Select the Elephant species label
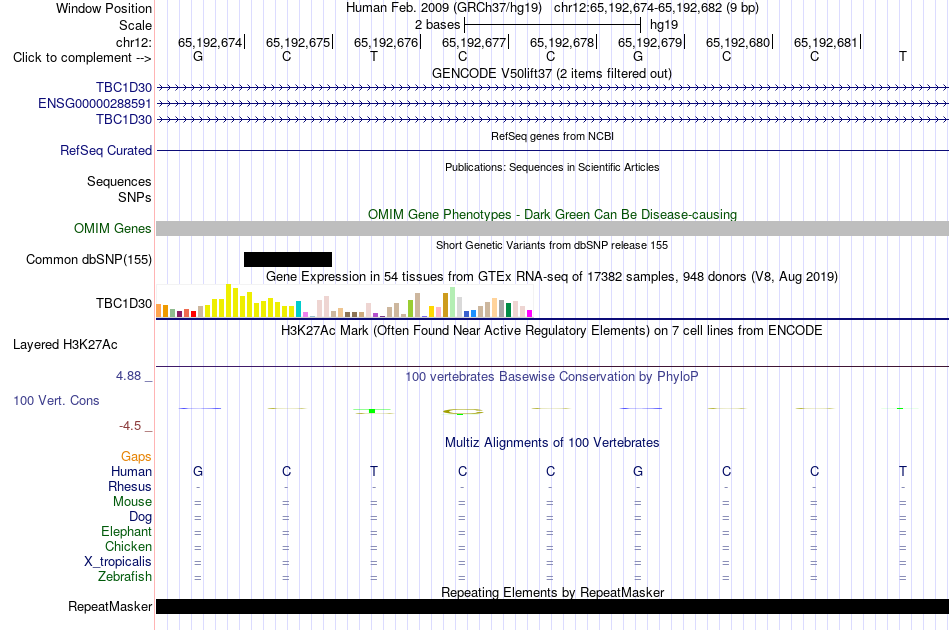 126,531
